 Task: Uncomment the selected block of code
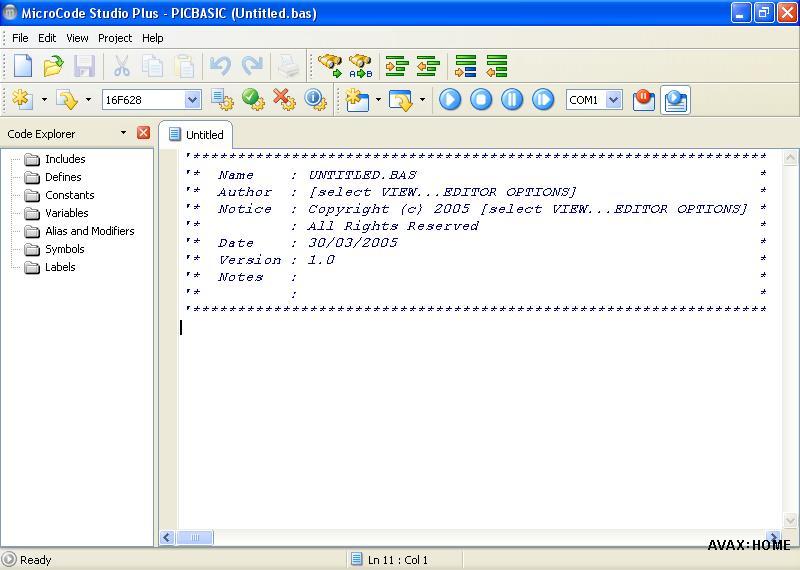point(496,66)
